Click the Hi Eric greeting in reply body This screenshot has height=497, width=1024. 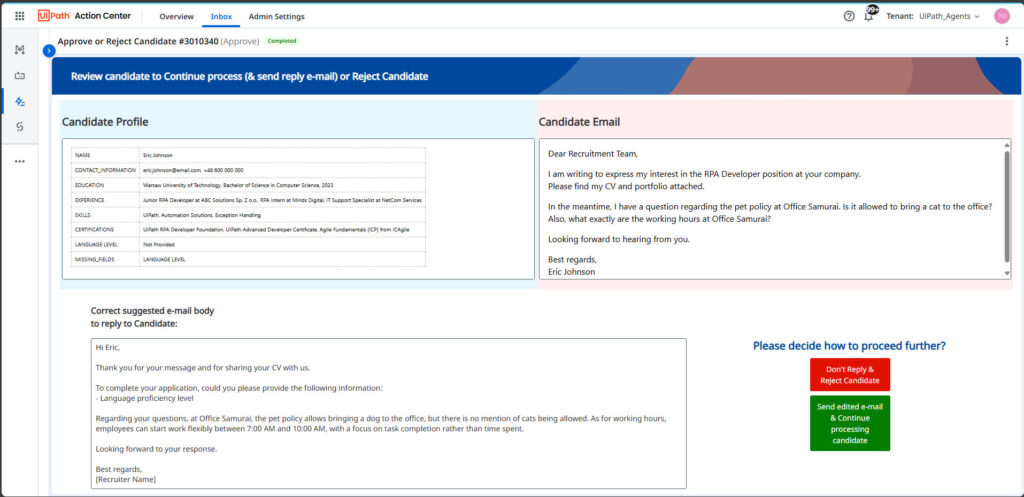coord(108,347)
